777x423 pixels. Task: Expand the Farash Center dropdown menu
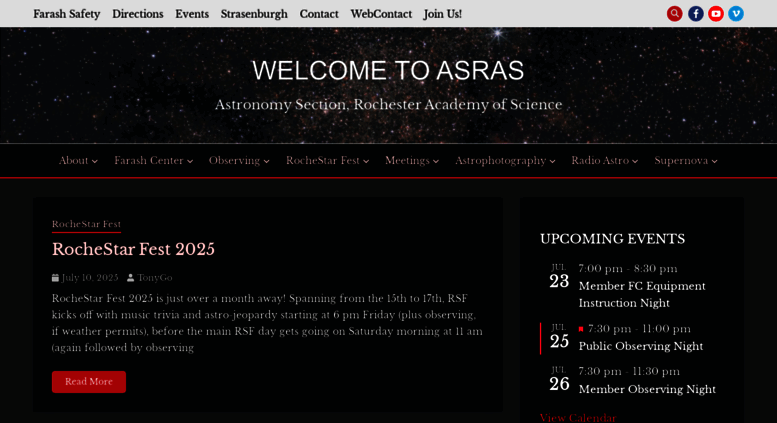coord(154,160)
